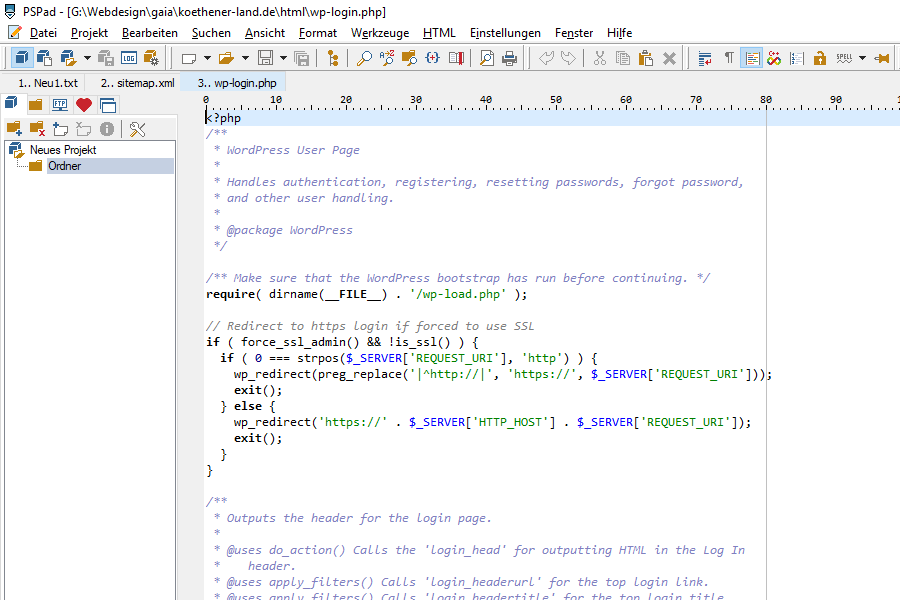Click the Save floppy disk icon
900x600 pixels.
coord(265,58)
